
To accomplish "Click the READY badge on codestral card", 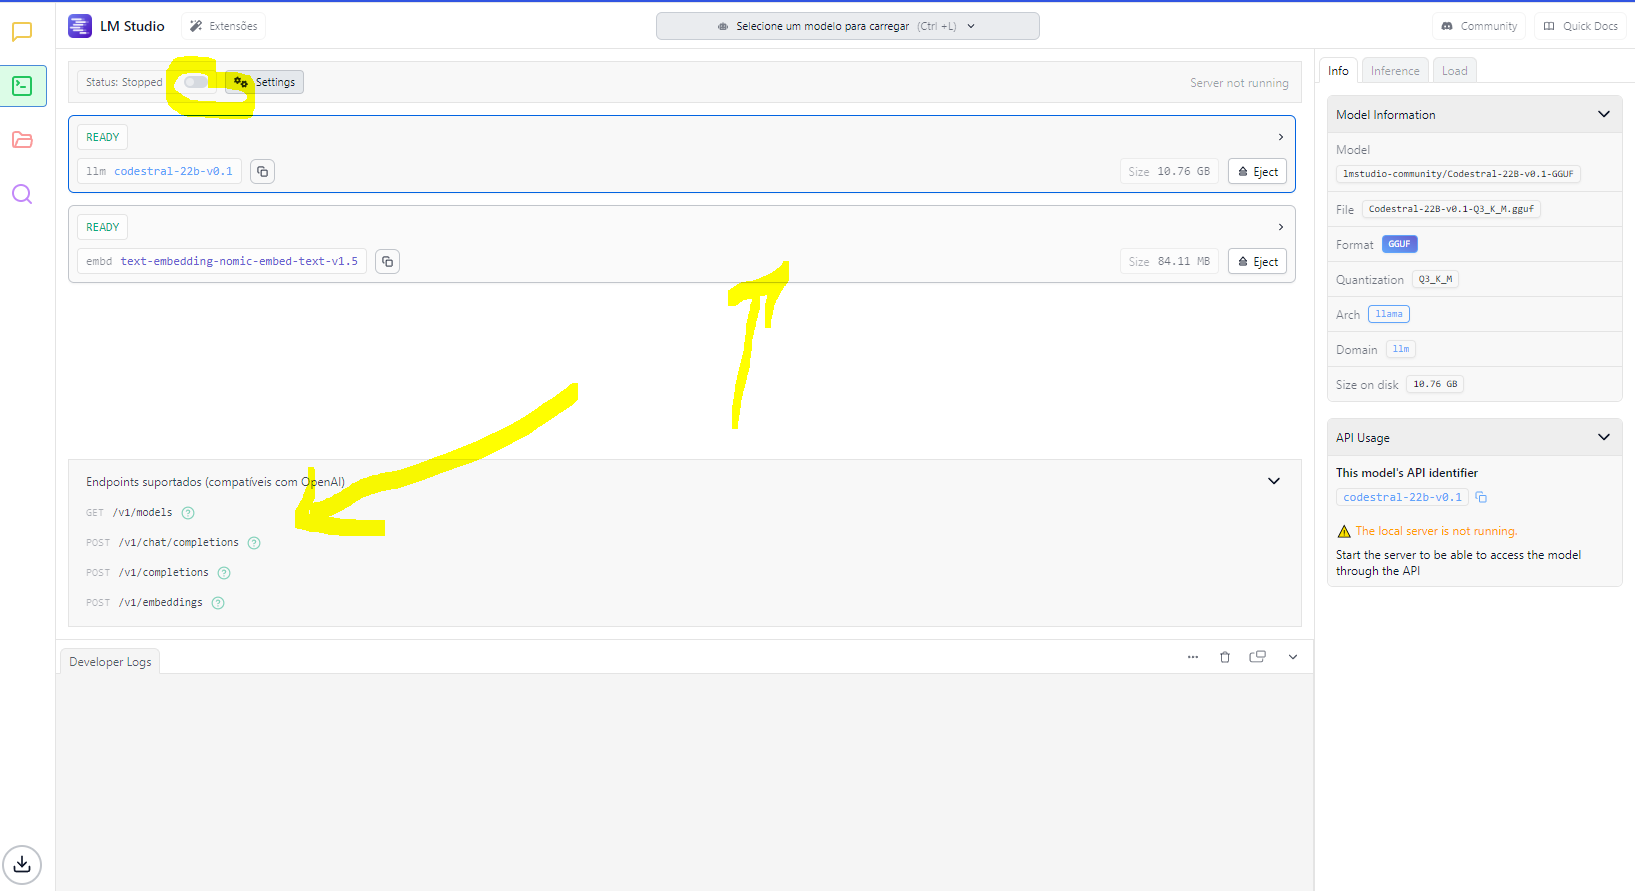I will [102, 137].
